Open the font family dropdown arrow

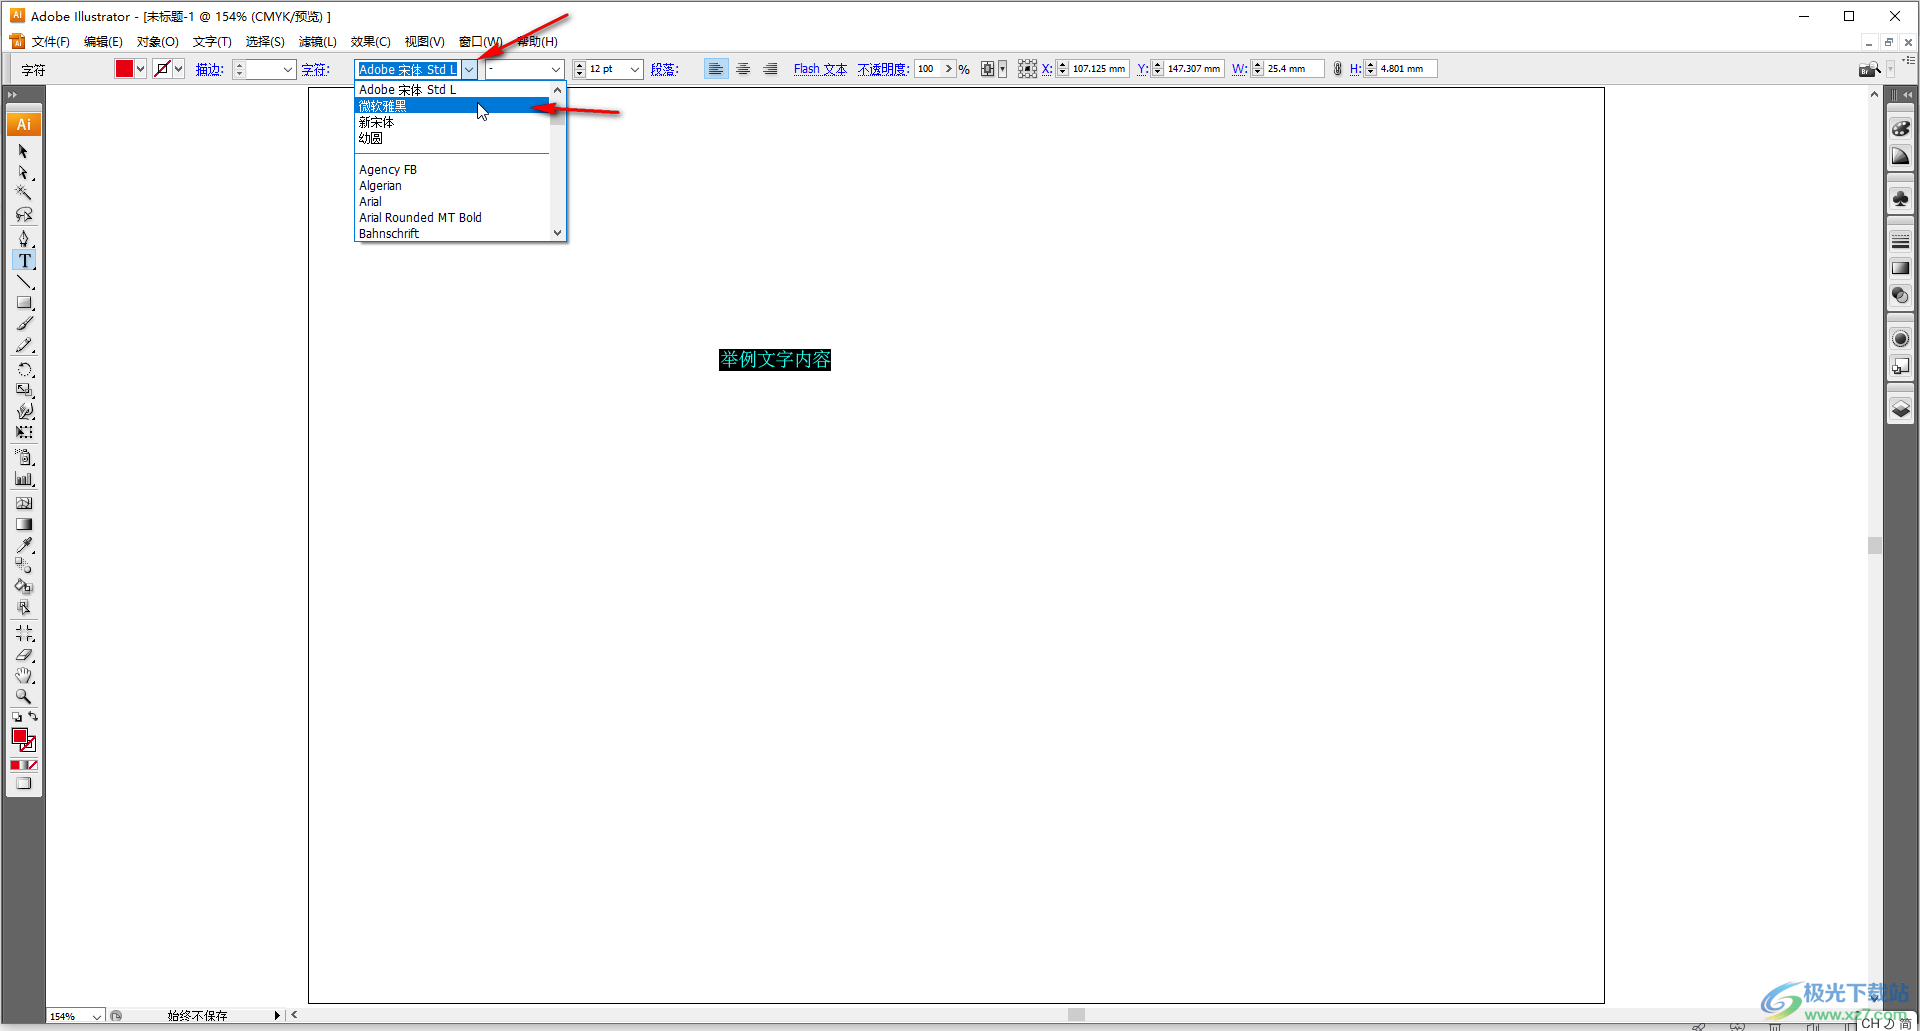pyautogui.click(x=469, y=69)
